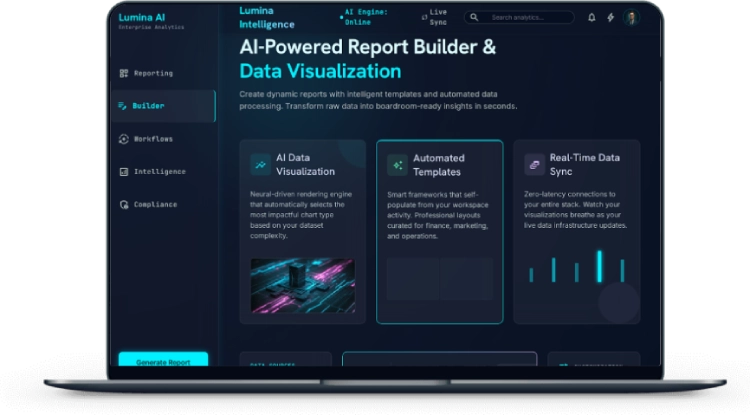The image size is (750, 415).
Task: Click the Automated Templates sparkle icon
Action: (397, 165)
